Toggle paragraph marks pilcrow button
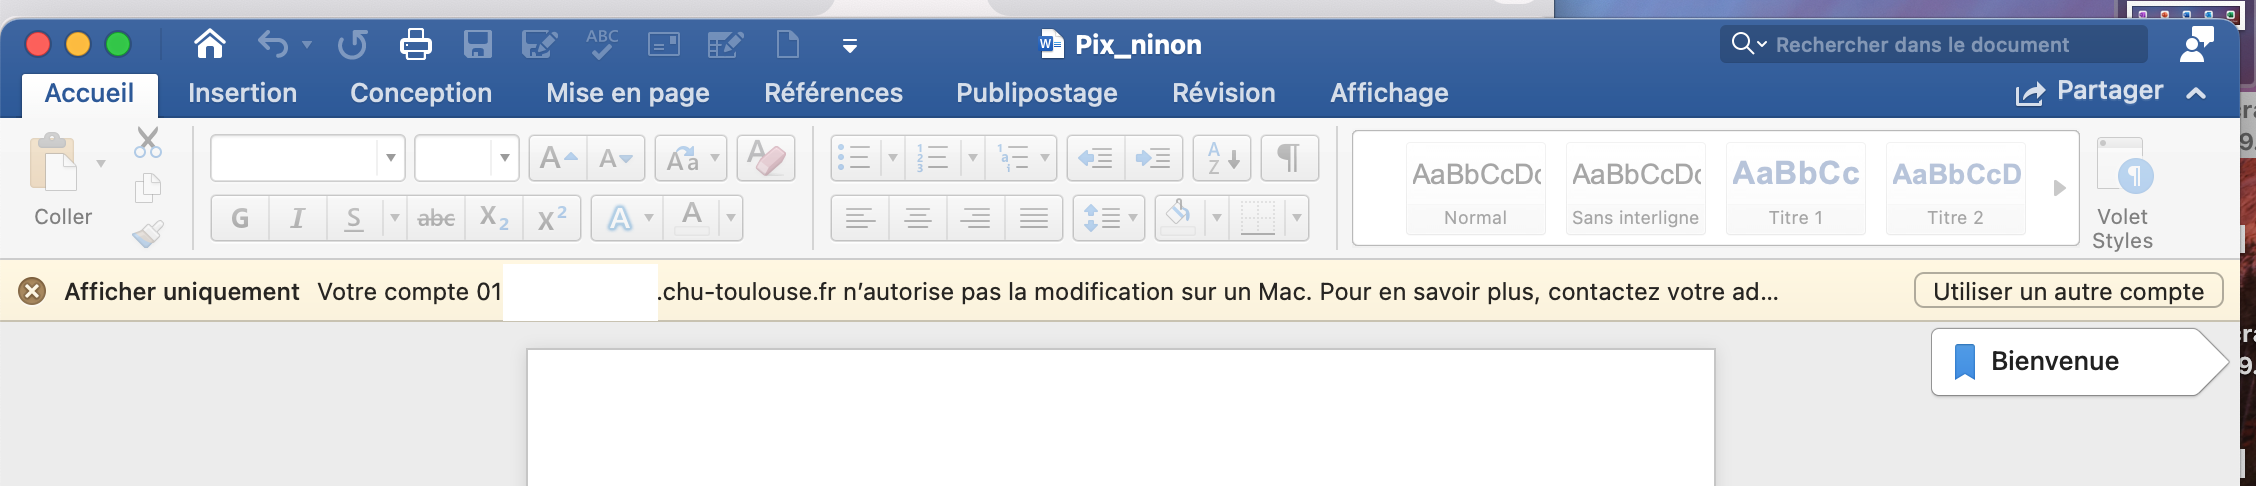The width and height of the screenshot is (2256, 486). (x=1290, y=158)
